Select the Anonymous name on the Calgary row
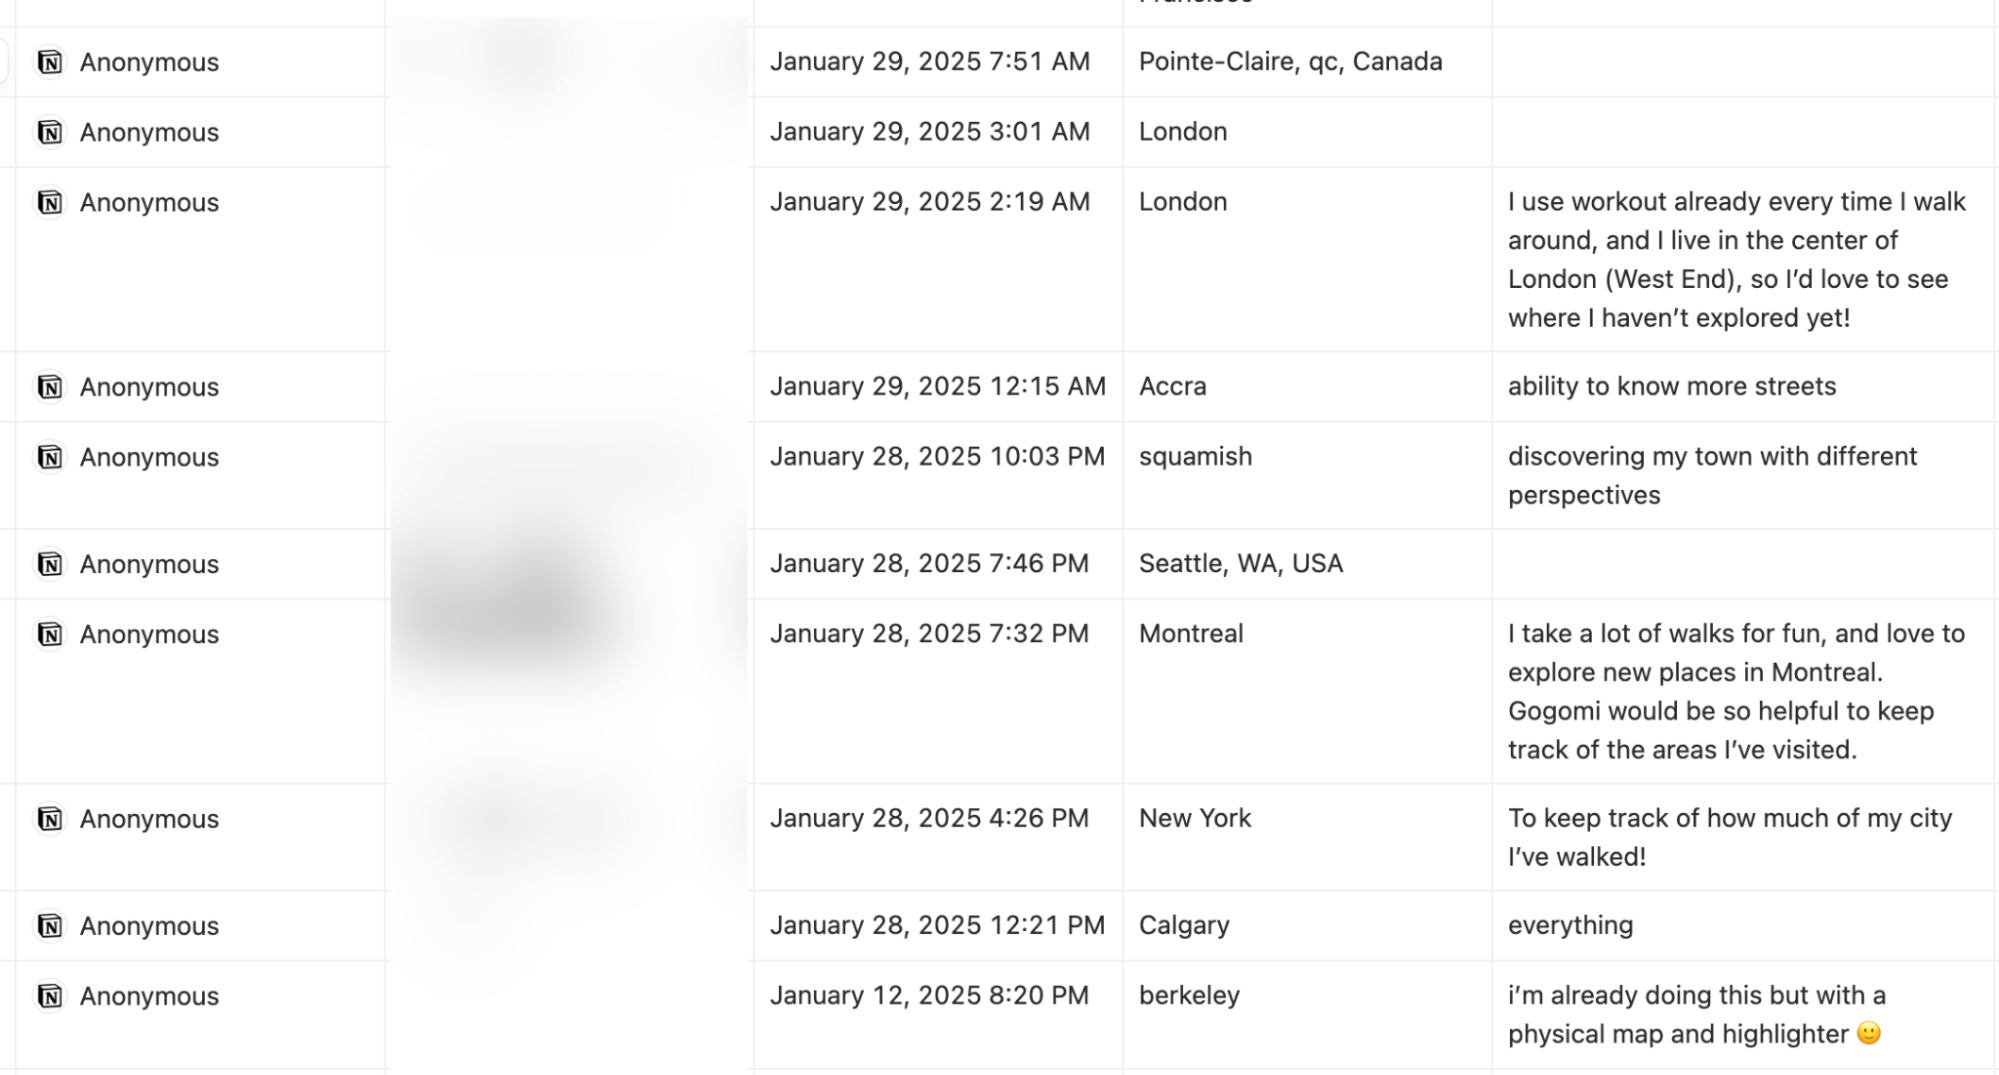Viewport: 1999px width, 1075px height. pyautogui.click(x=148, y=926)
